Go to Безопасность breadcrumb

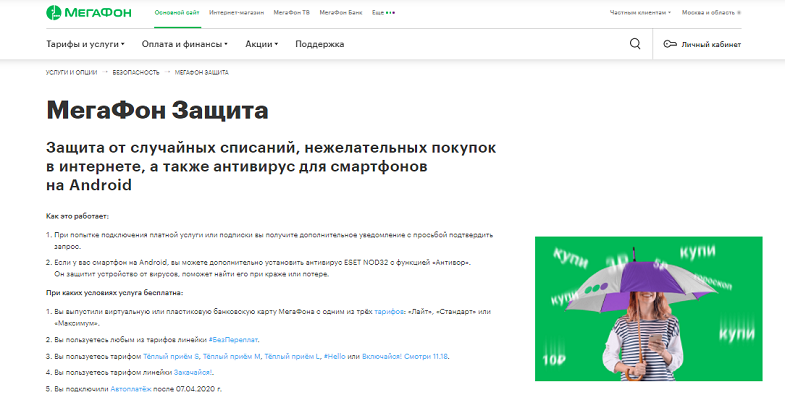pos(135,73)
